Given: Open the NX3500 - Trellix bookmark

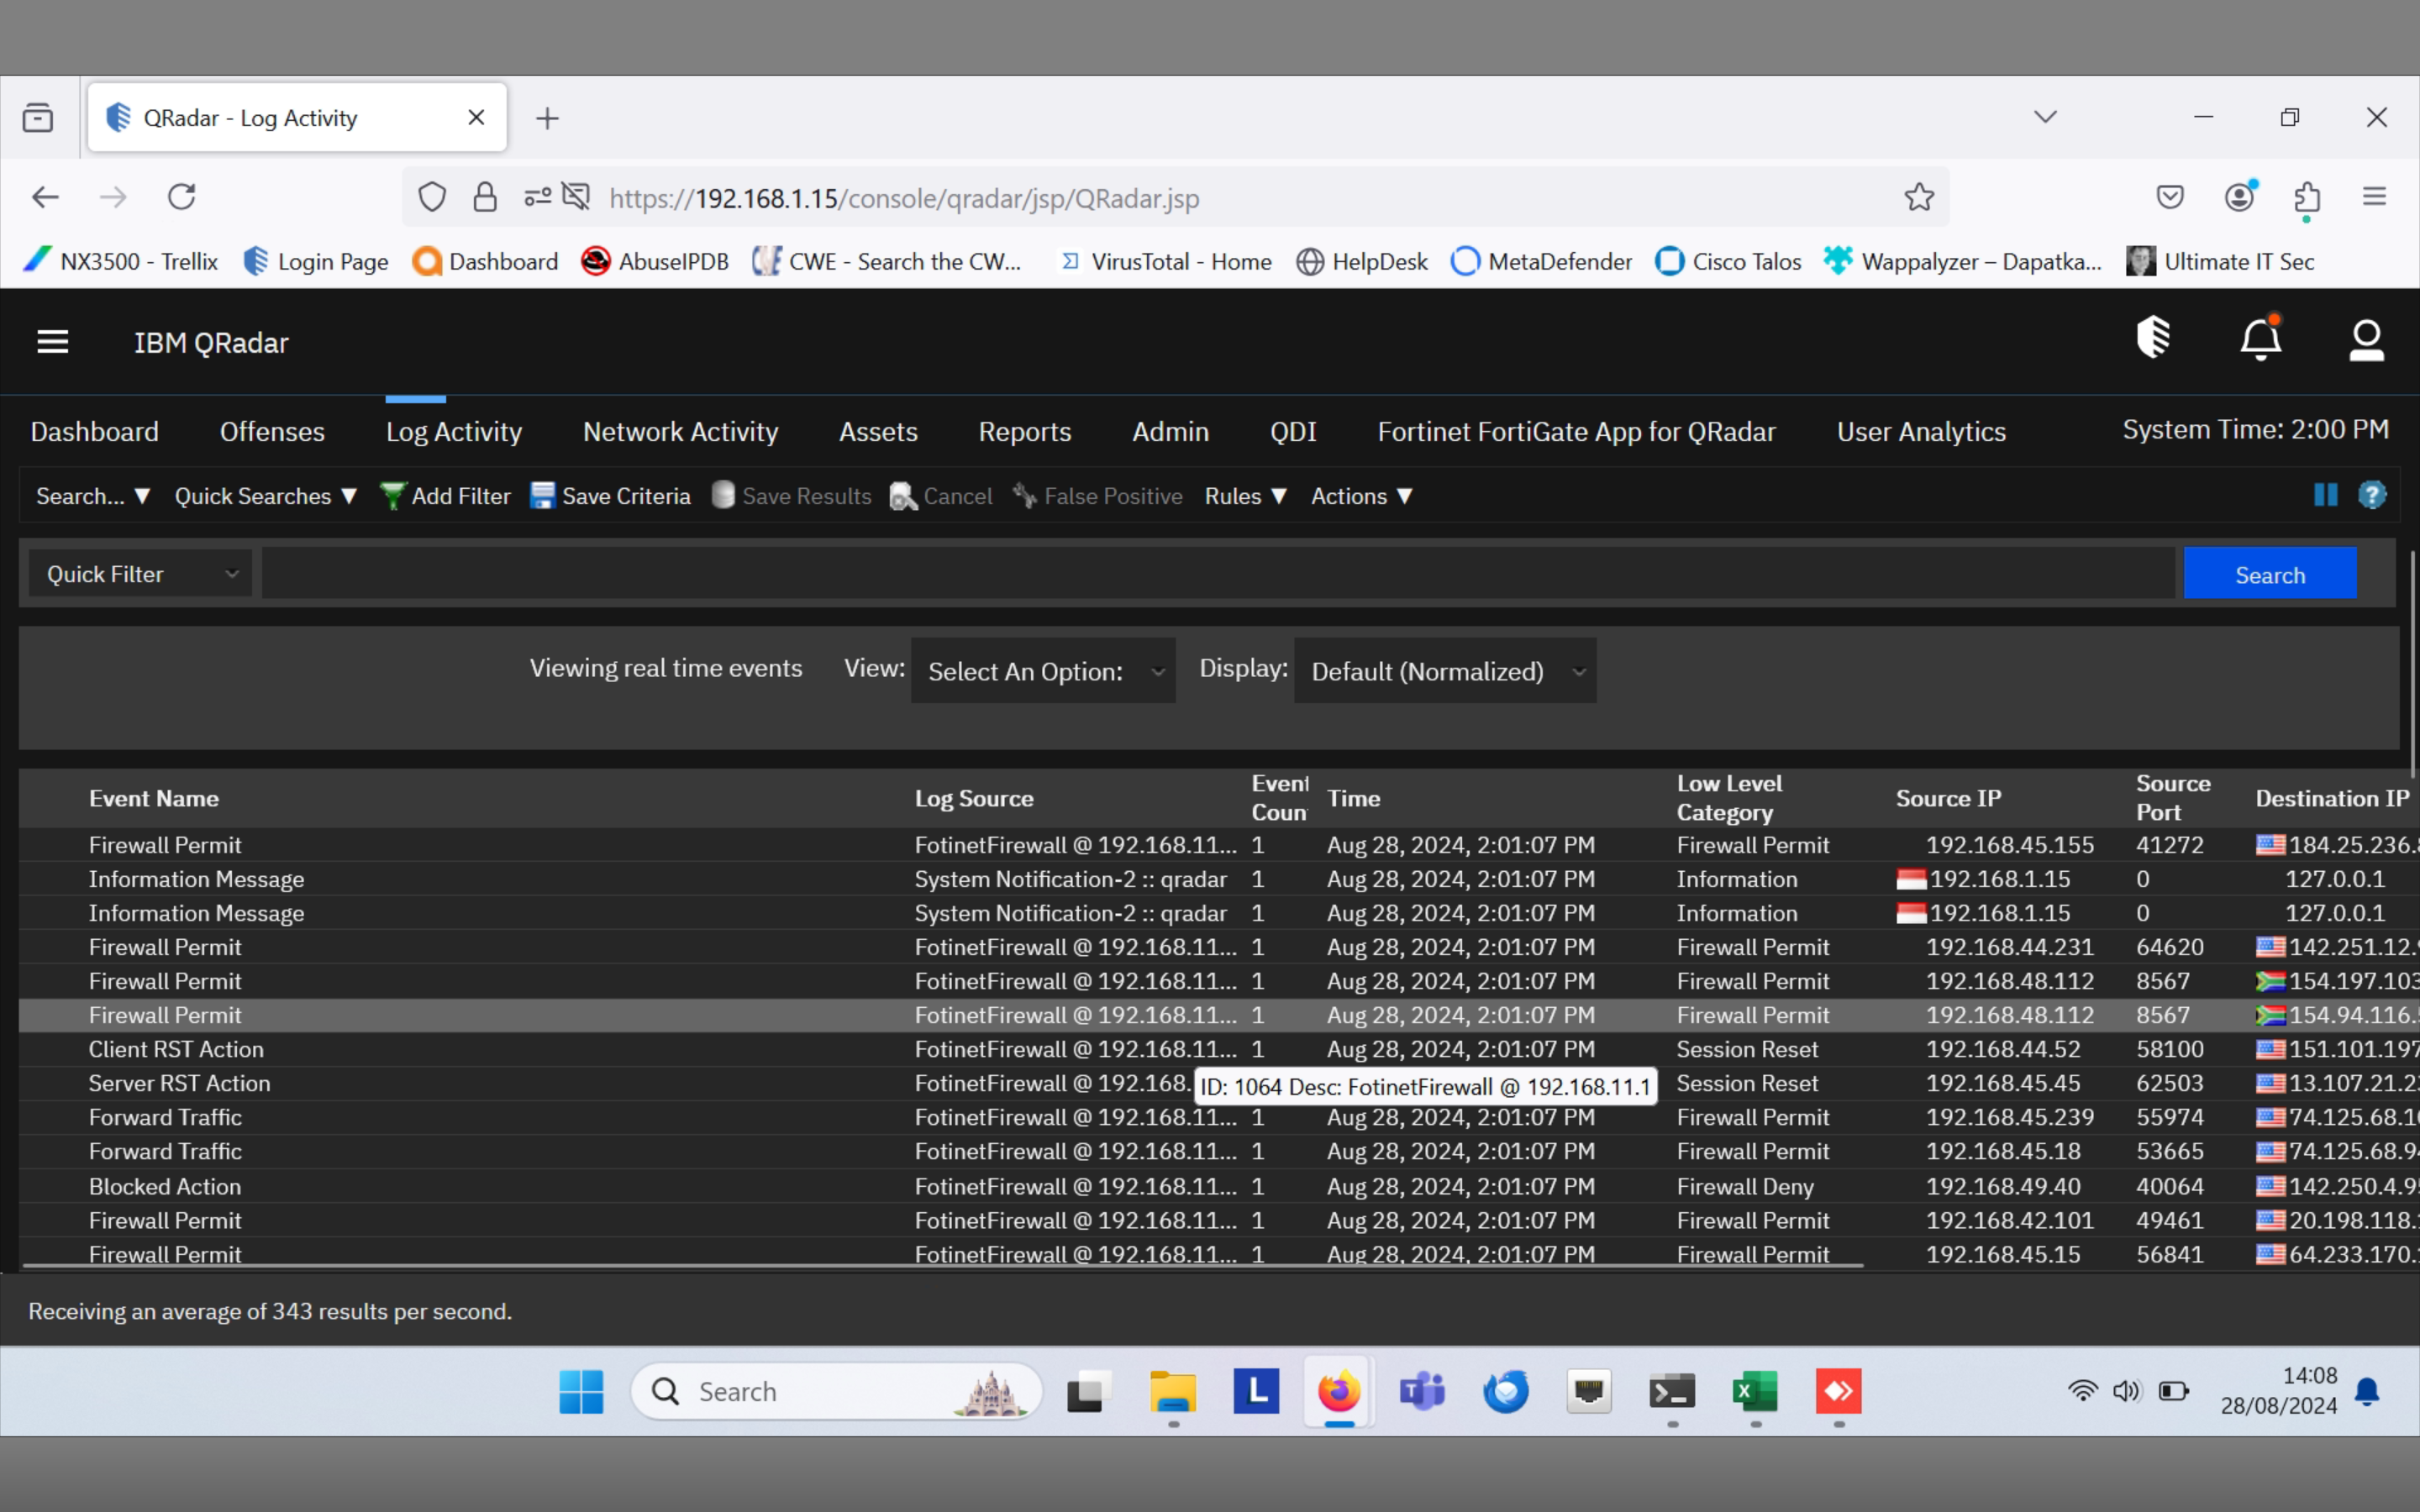Looking at the screenshot, I should 120,261.
